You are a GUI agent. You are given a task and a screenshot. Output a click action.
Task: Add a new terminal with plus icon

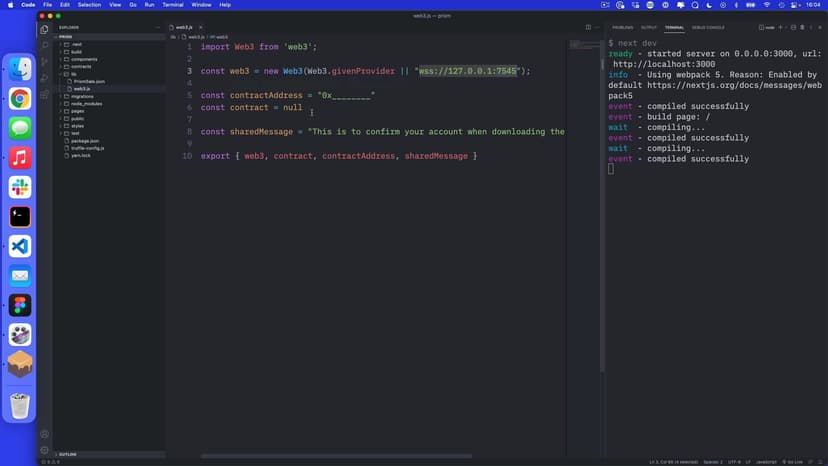(779, 27)
